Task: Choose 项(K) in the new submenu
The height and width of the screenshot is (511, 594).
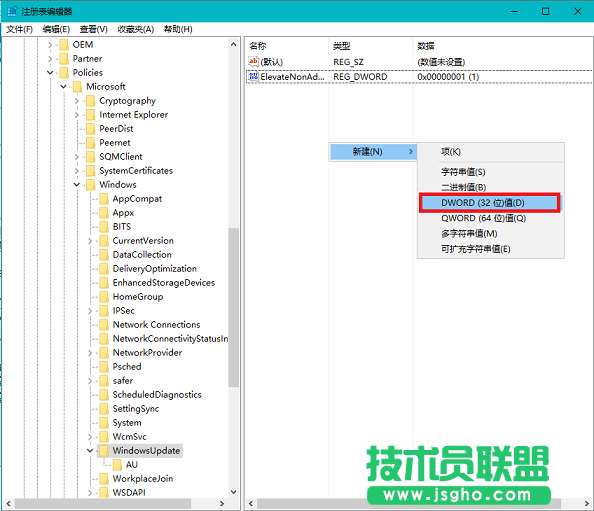Action: 491,152
